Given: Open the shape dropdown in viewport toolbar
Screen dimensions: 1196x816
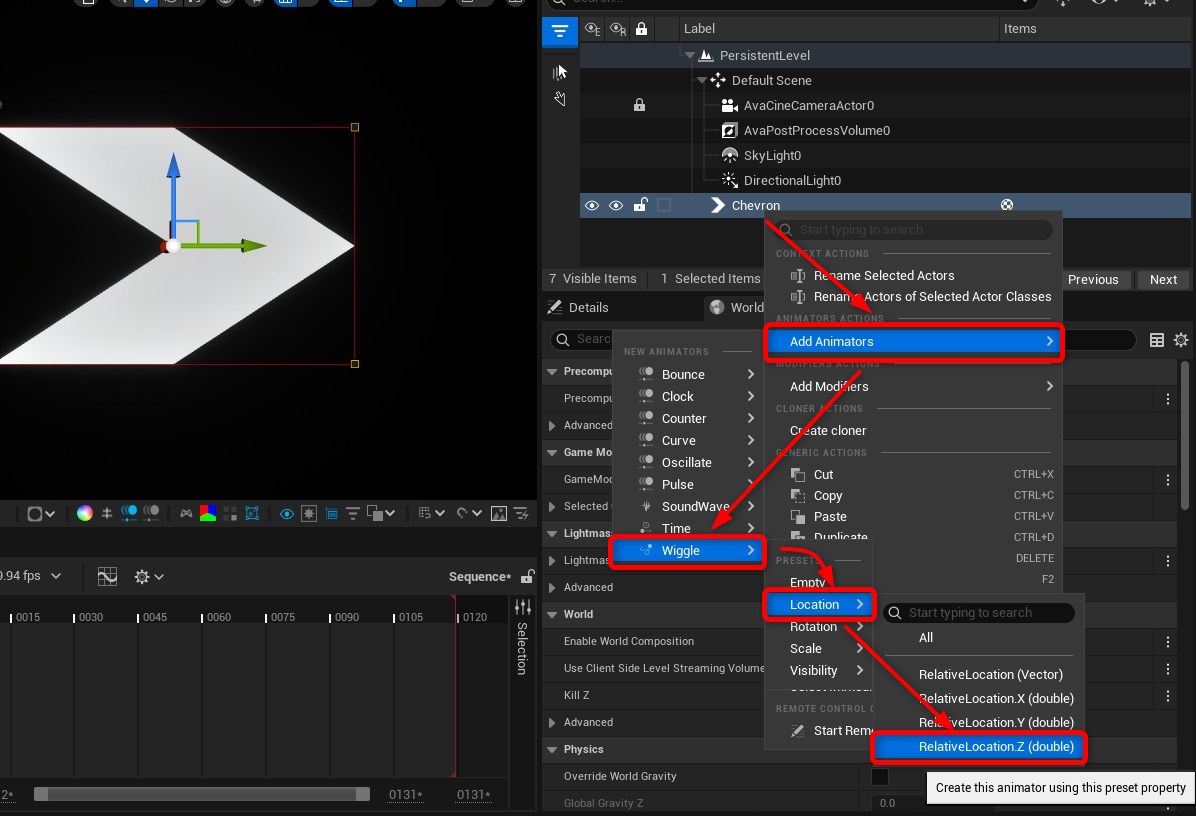Looking at the screenshot, I should pos(40,513).
